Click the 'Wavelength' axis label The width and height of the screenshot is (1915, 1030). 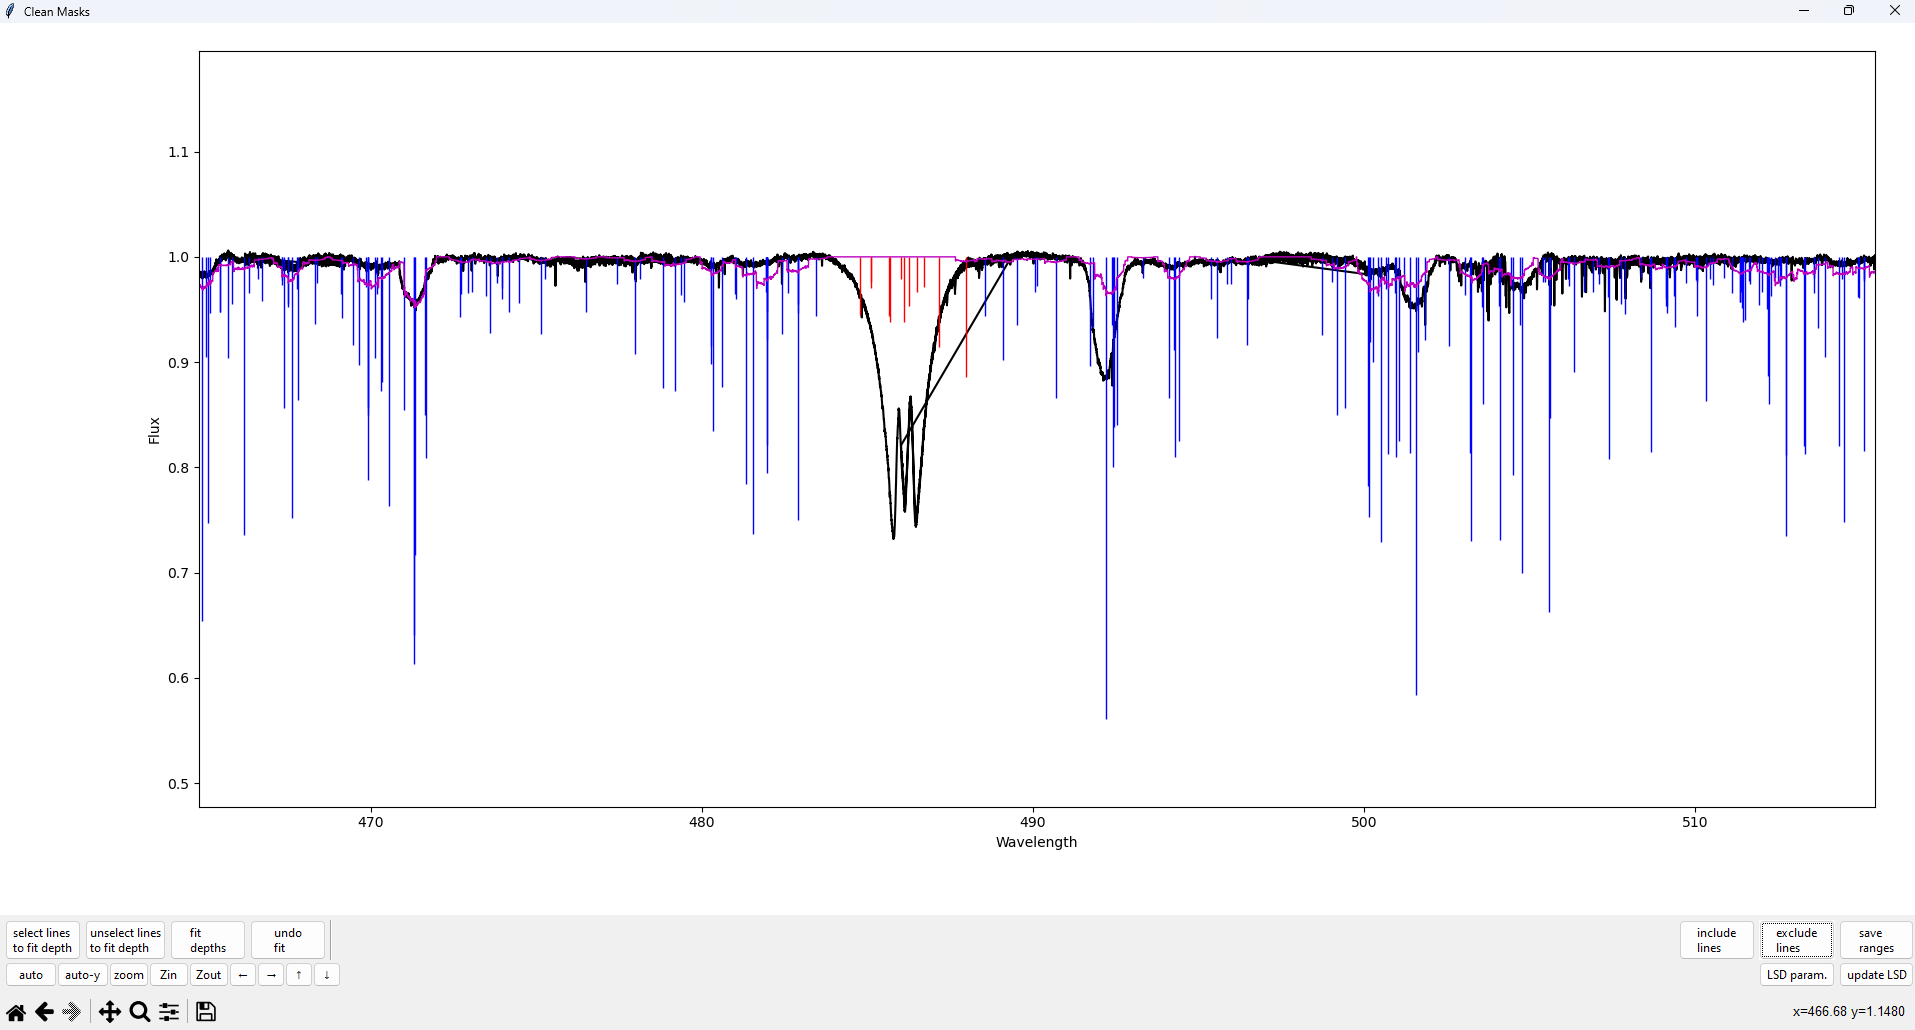1036,842
